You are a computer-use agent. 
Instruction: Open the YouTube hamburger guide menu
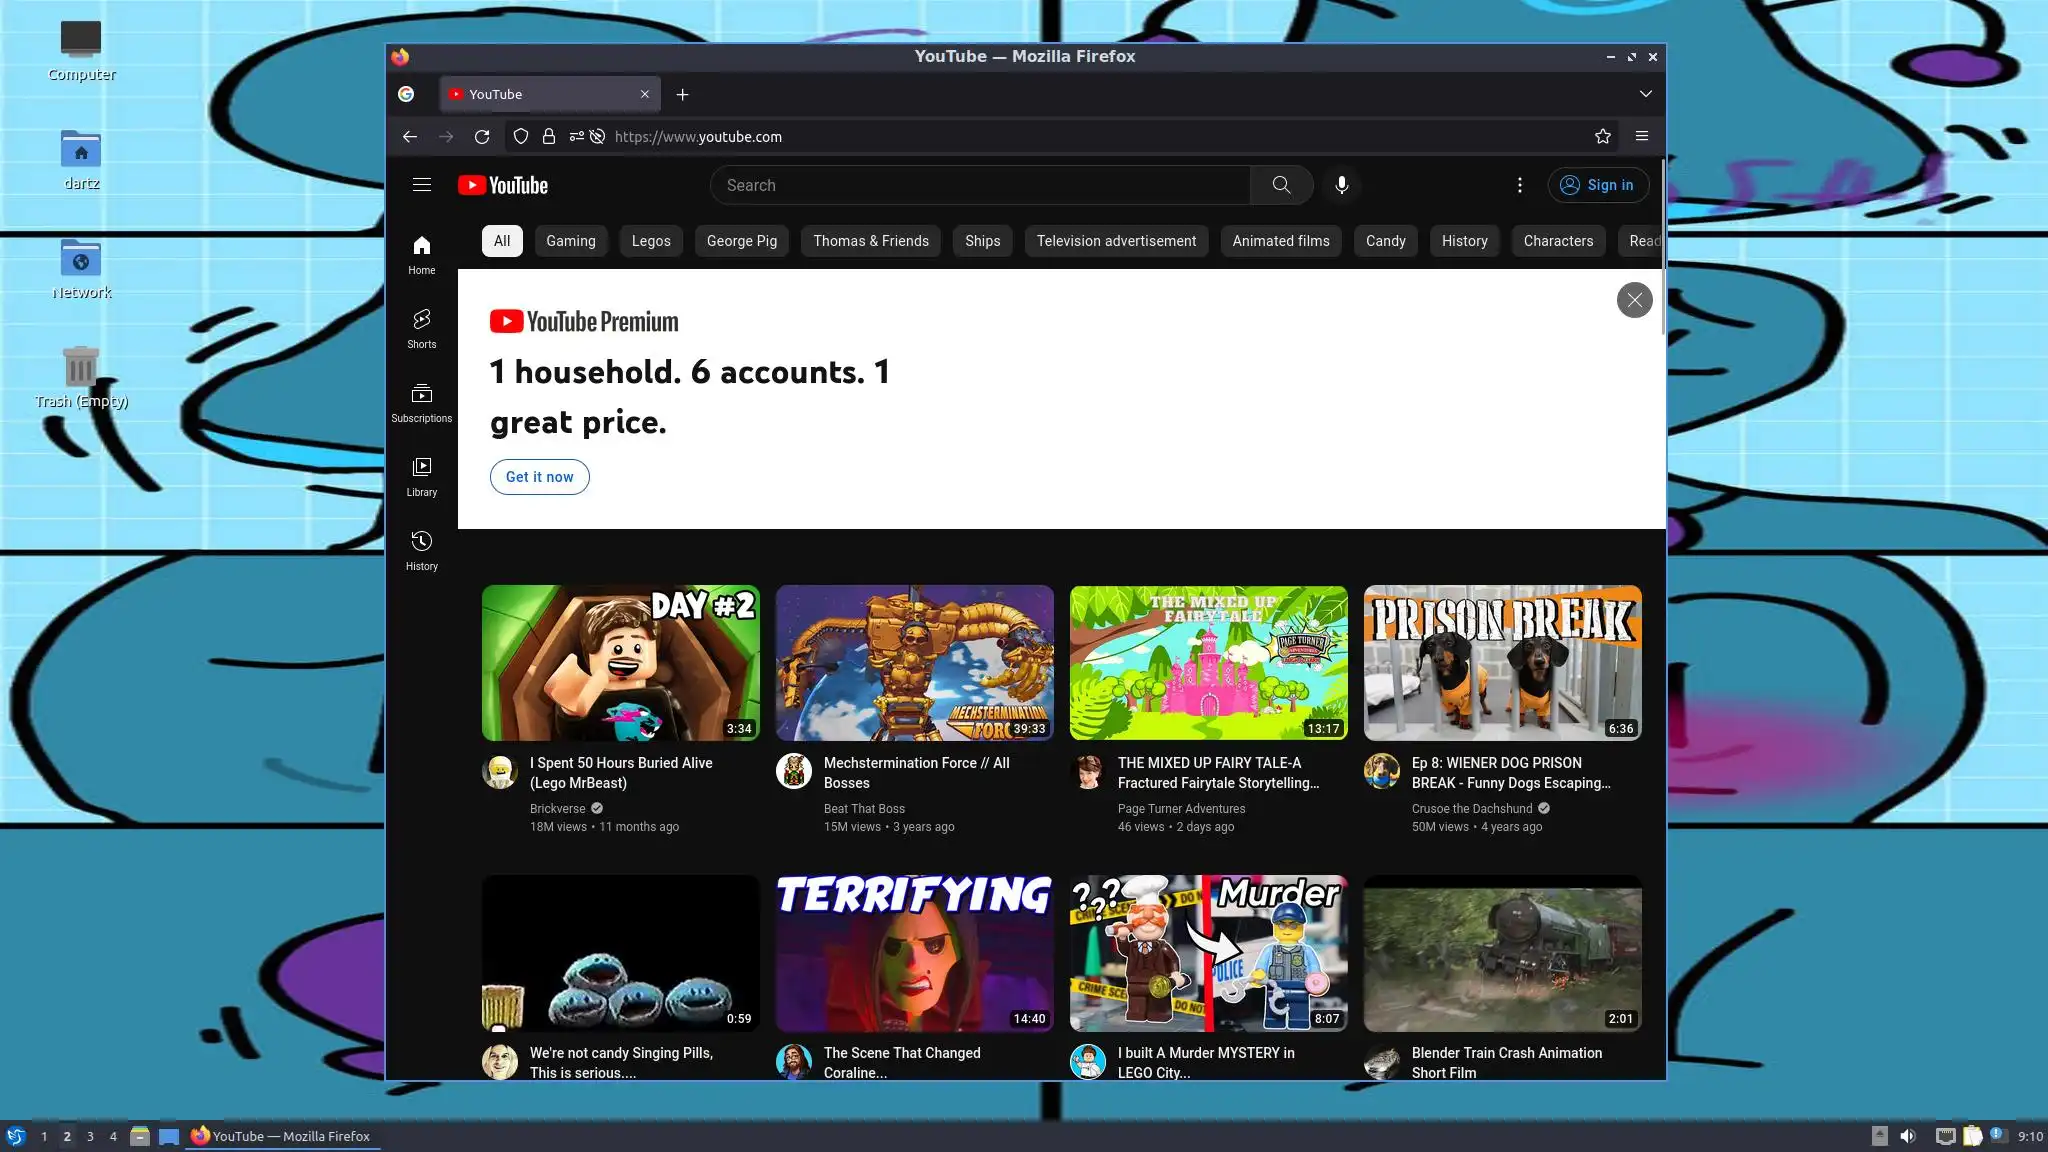pos(421,185)
